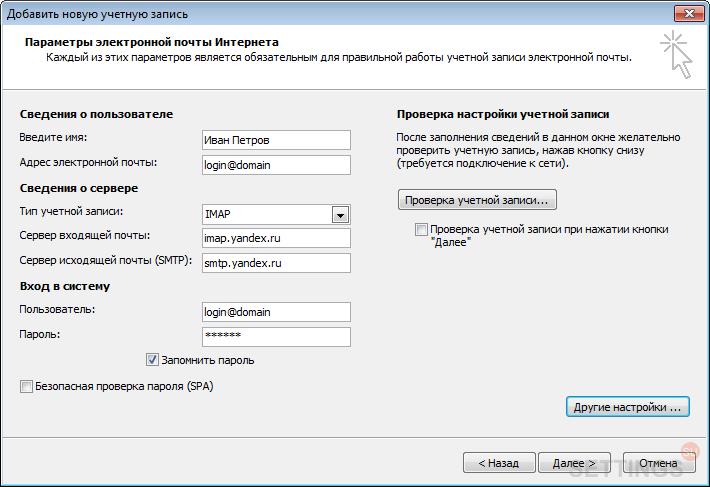The height and width of the screenshot is (487, 710).
Task: Click the Введите имя label
Action: coord(53,138)
